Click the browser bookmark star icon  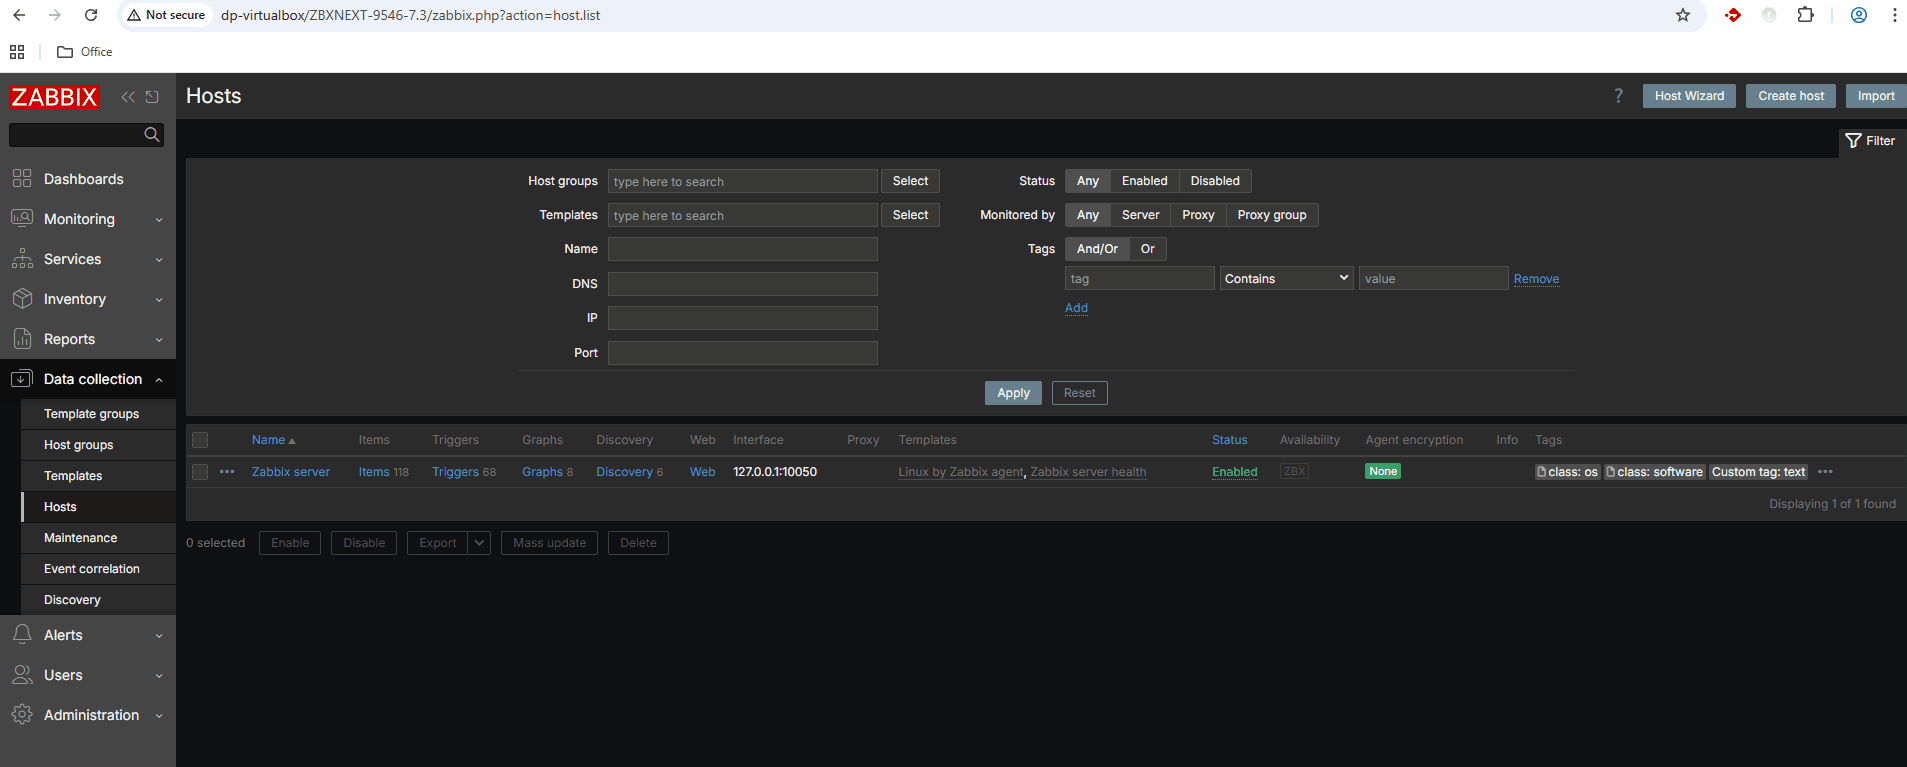tap(1683, 15)
